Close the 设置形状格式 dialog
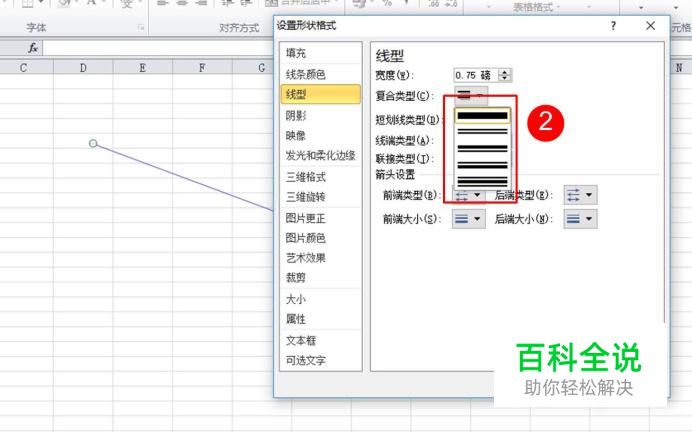 point(650,26)
